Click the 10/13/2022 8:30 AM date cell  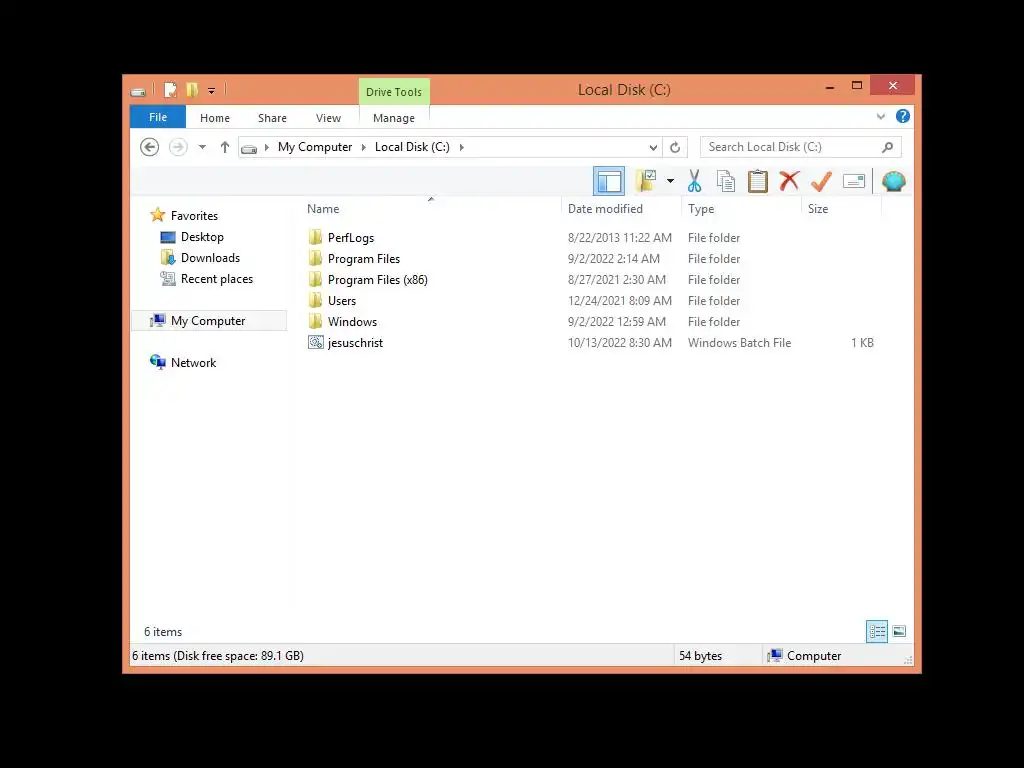click(x=620, y=342)
